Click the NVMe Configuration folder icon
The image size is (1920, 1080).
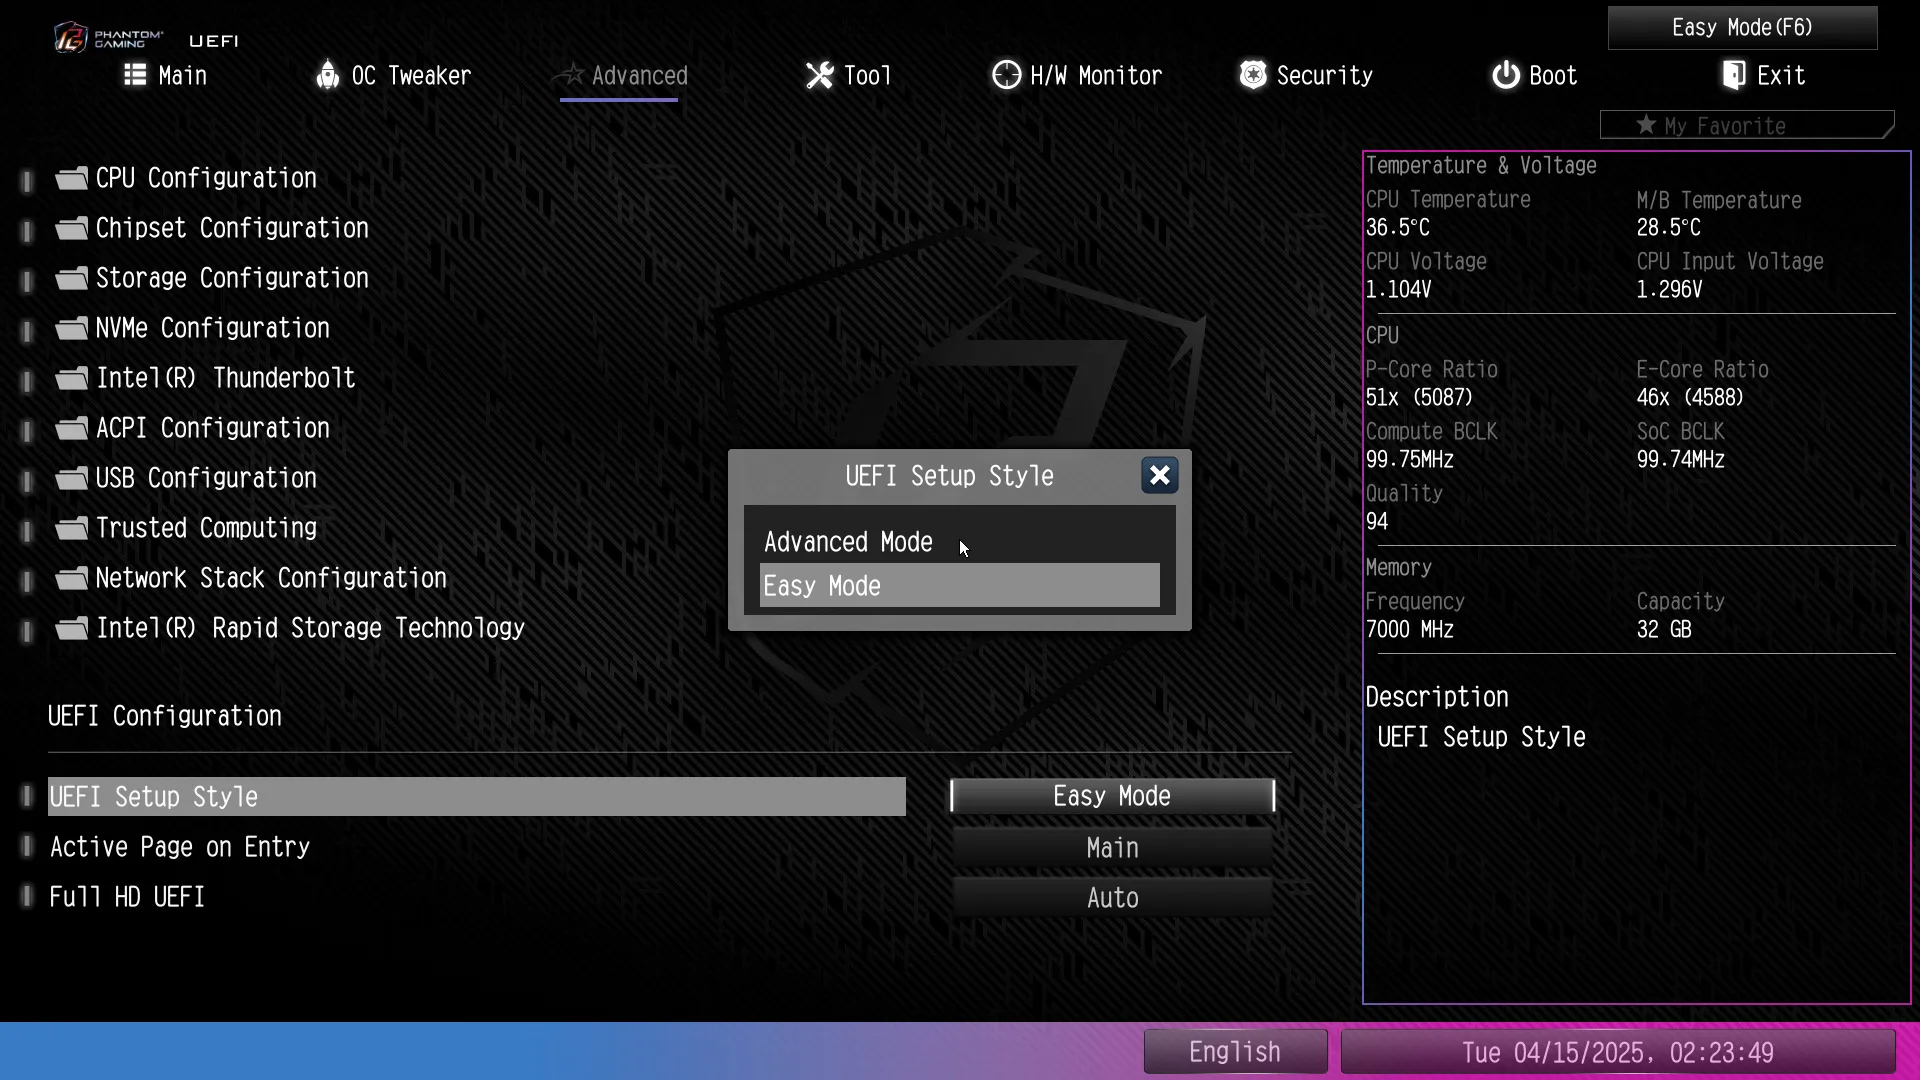[x=71, y=328]
